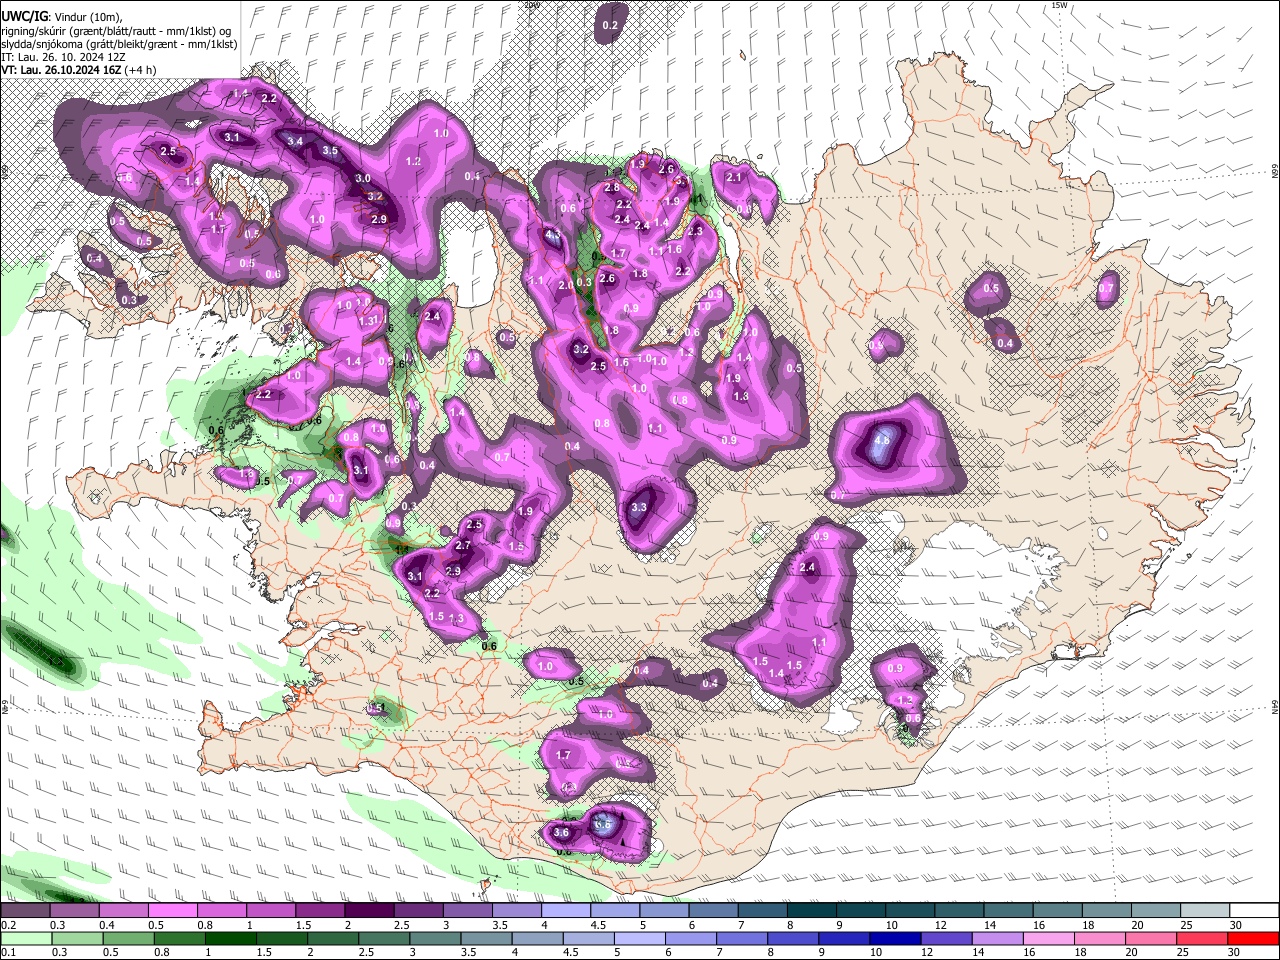The height and width of the screenshot is (960, 1280).
Task: Click the '25' label in the upper legend
Action: tap(1186, 925)
